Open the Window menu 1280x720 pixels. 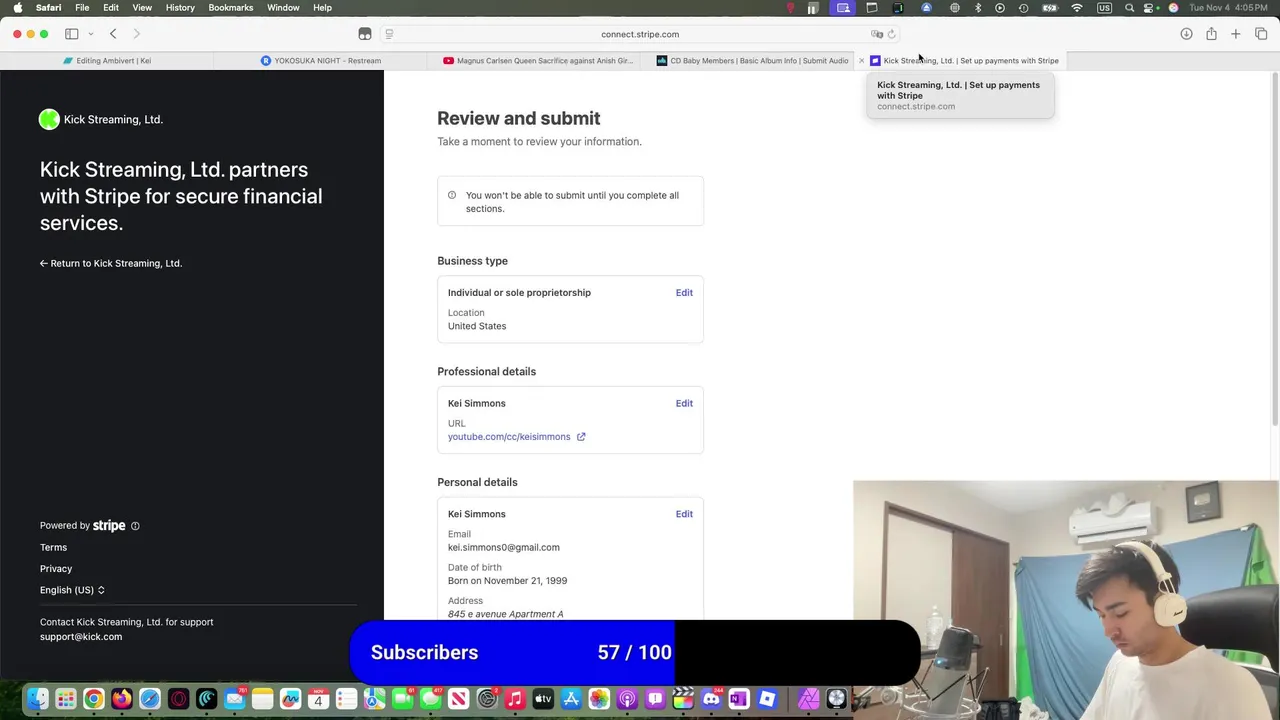pyautogui.click(x=283, y=8)
